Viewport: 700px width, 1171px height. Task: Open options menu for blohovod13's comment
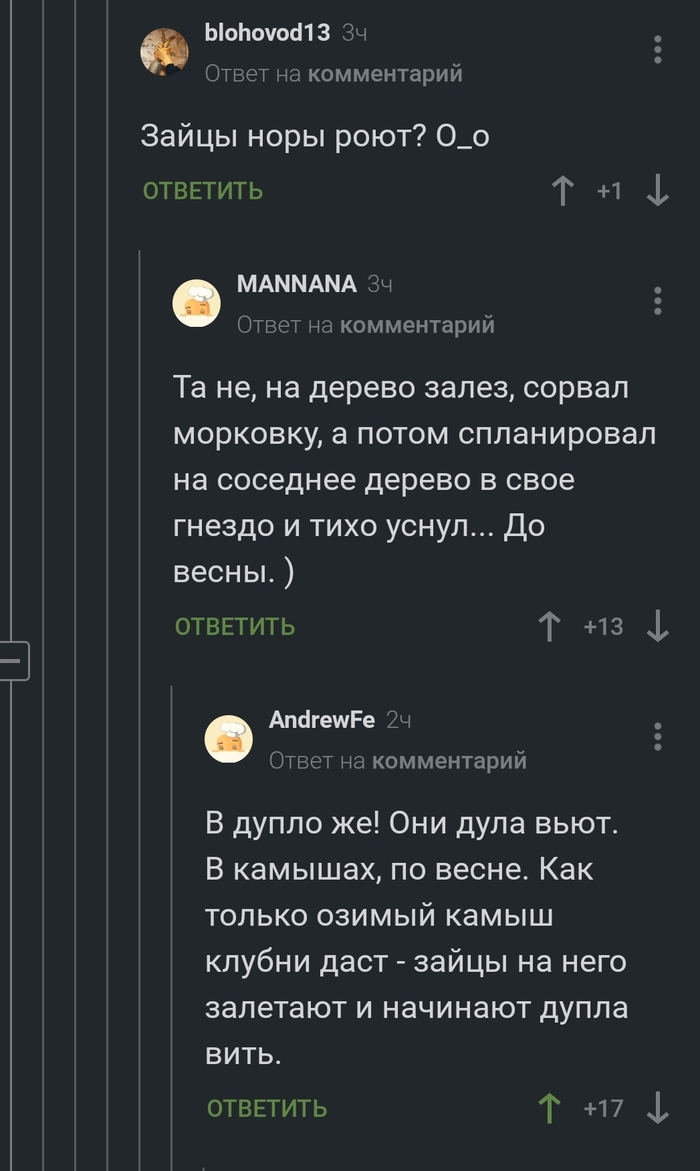[657, 50]
